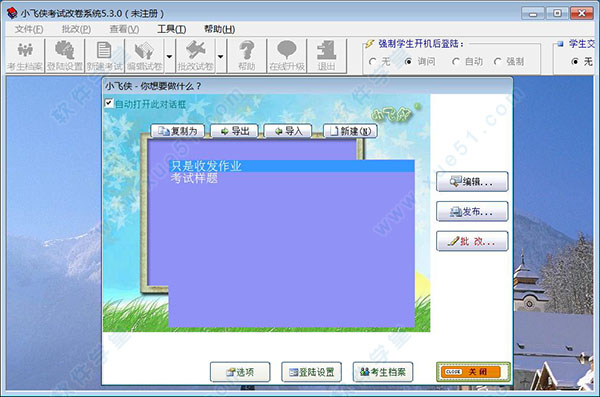The width and height of the screenshot is (600, 397).
Task: Click the 编辑试卷 toolbar icon
Action: click(x=145, y=56)
